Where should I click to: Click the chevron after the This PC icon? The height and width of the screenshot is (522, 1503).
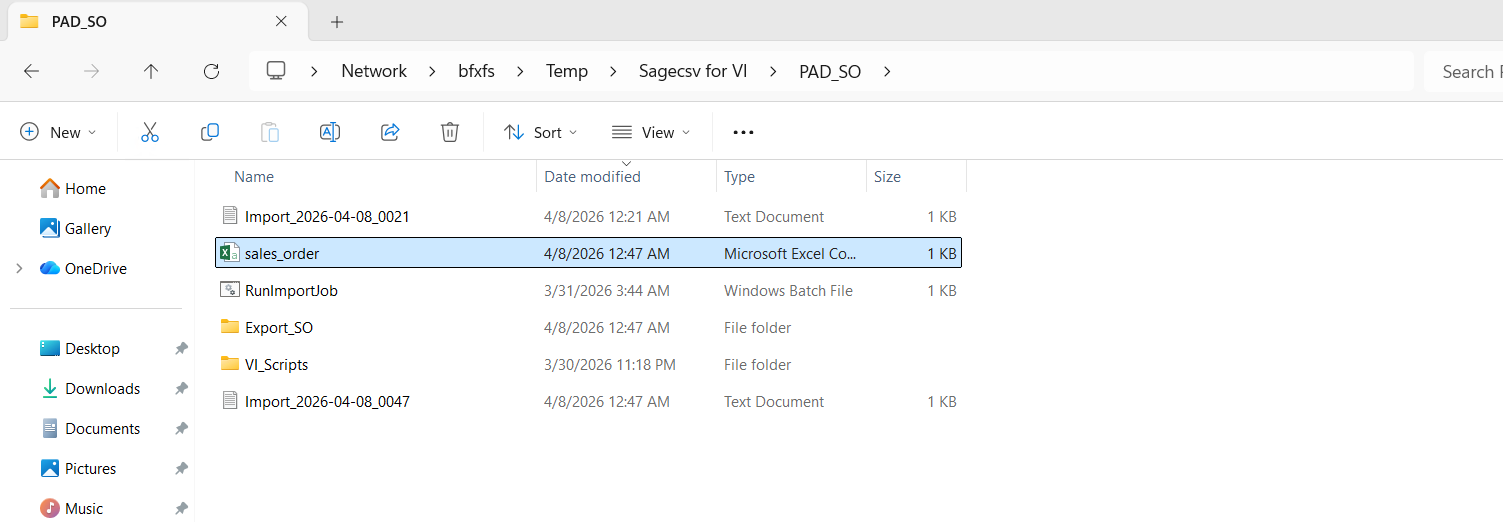315,71
